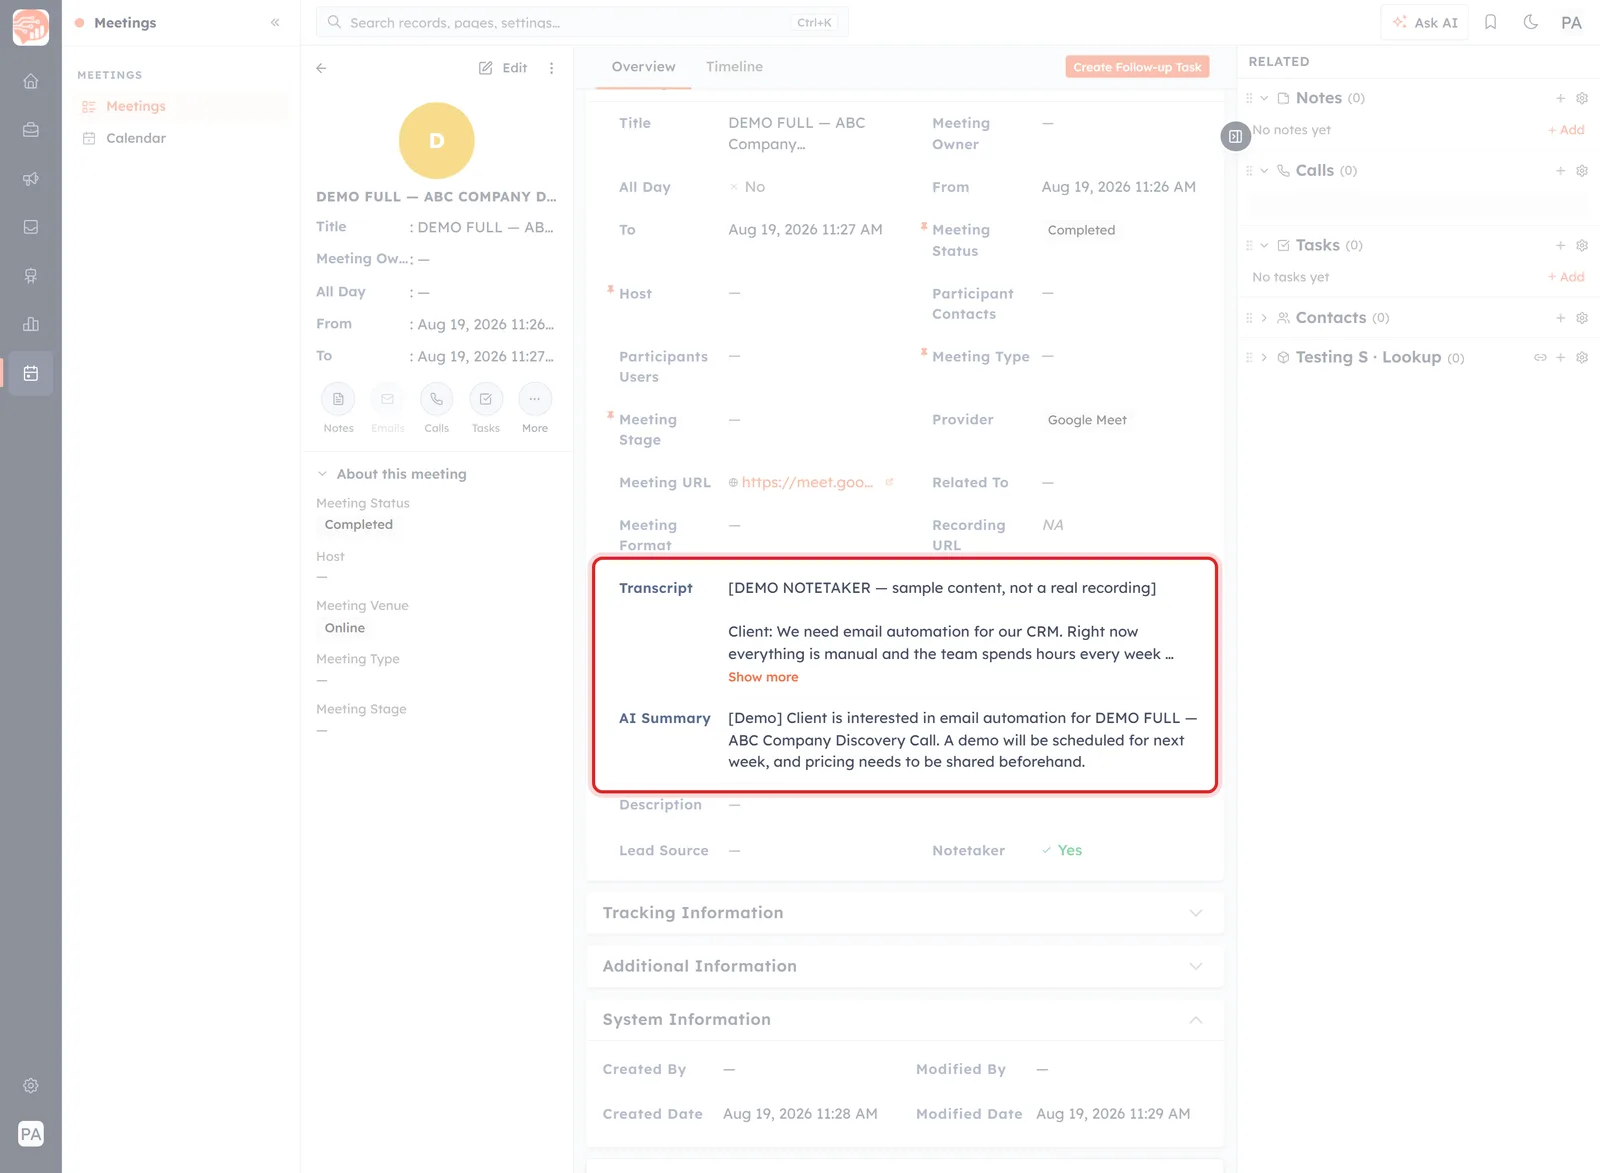Expand the Contacts related section

1264,318
